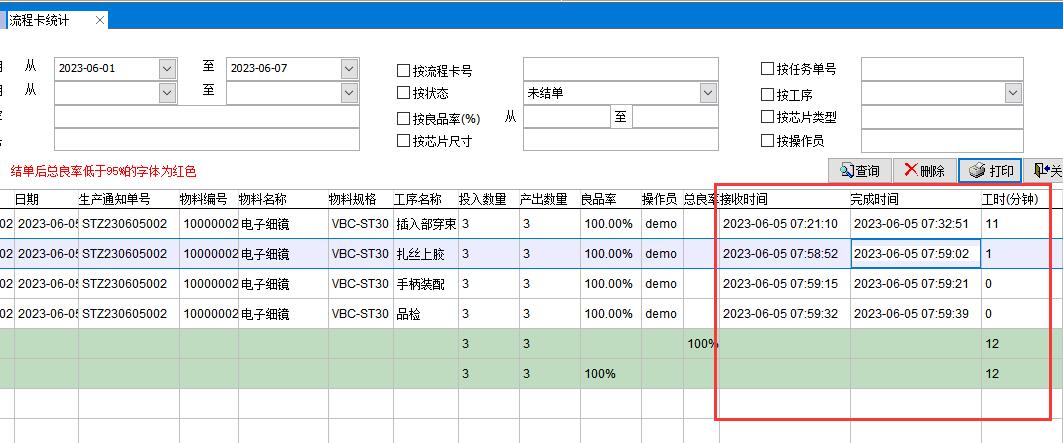
Task: Click the 流程卡号 text input field
Action: coord(620,68)
